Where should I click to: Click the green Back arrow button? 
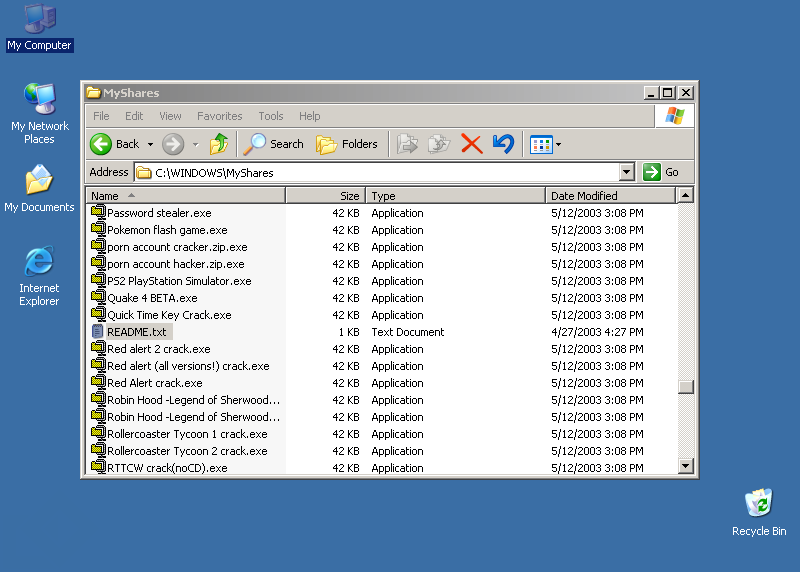pos(101,144)
